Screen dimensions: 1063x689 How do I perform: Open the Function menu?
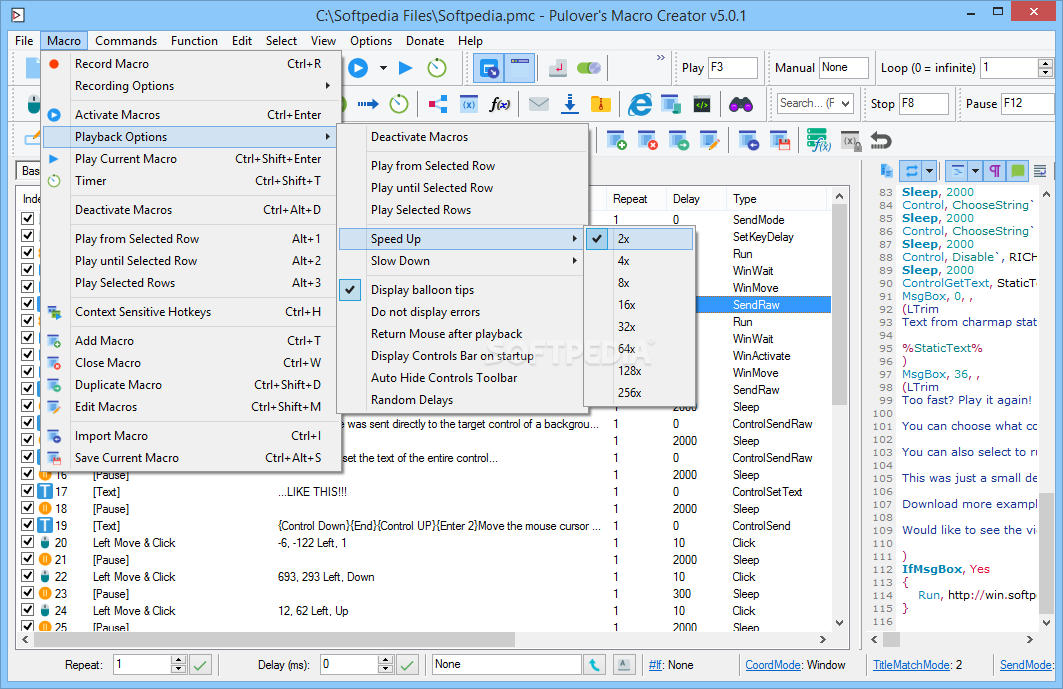click(x=194, y=41)
